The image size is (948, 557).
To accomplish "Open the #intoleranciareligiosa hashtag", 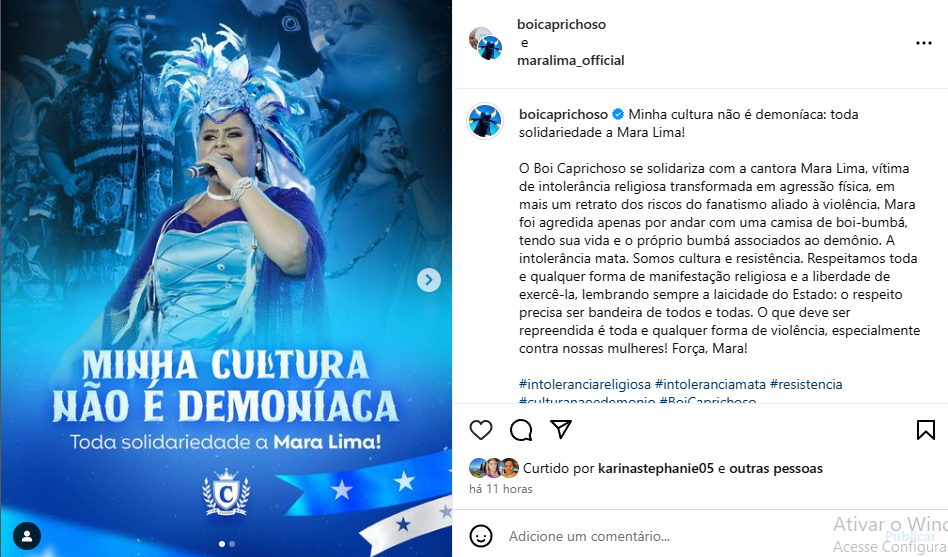I will (585, 384).
